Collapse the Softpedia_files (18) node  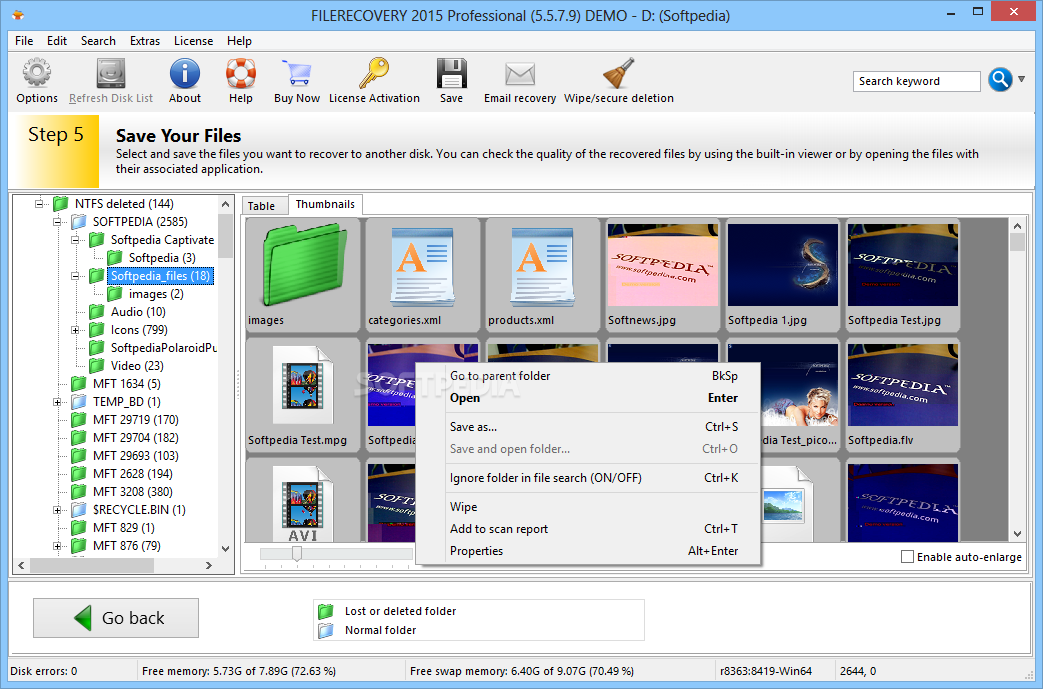point(75,275)
